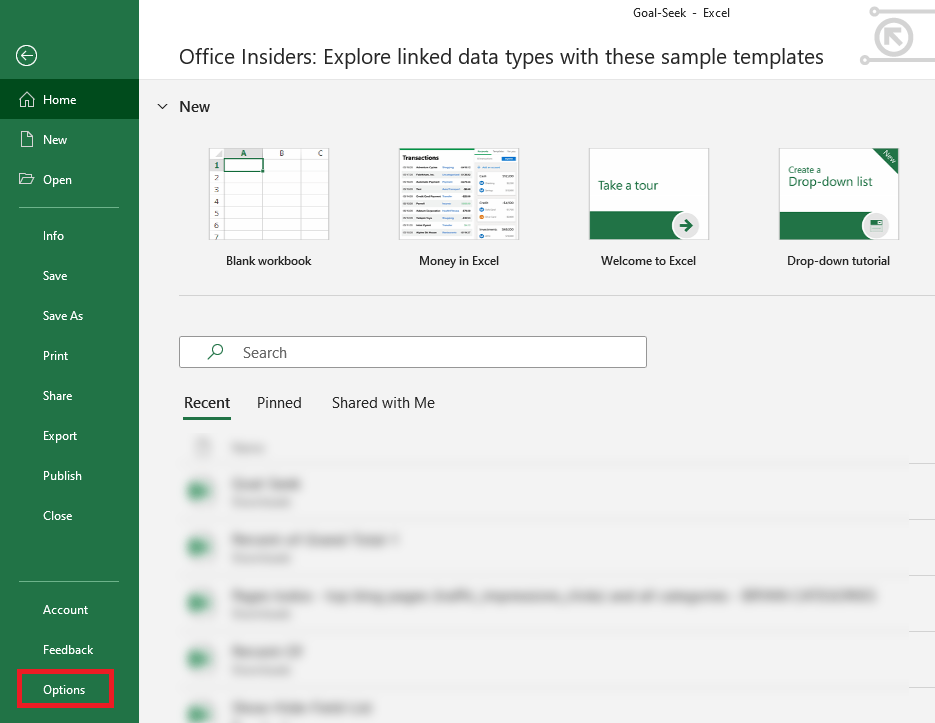Select New in the sidebar
The height and width of the screenshot is (723, 935).
69,139
